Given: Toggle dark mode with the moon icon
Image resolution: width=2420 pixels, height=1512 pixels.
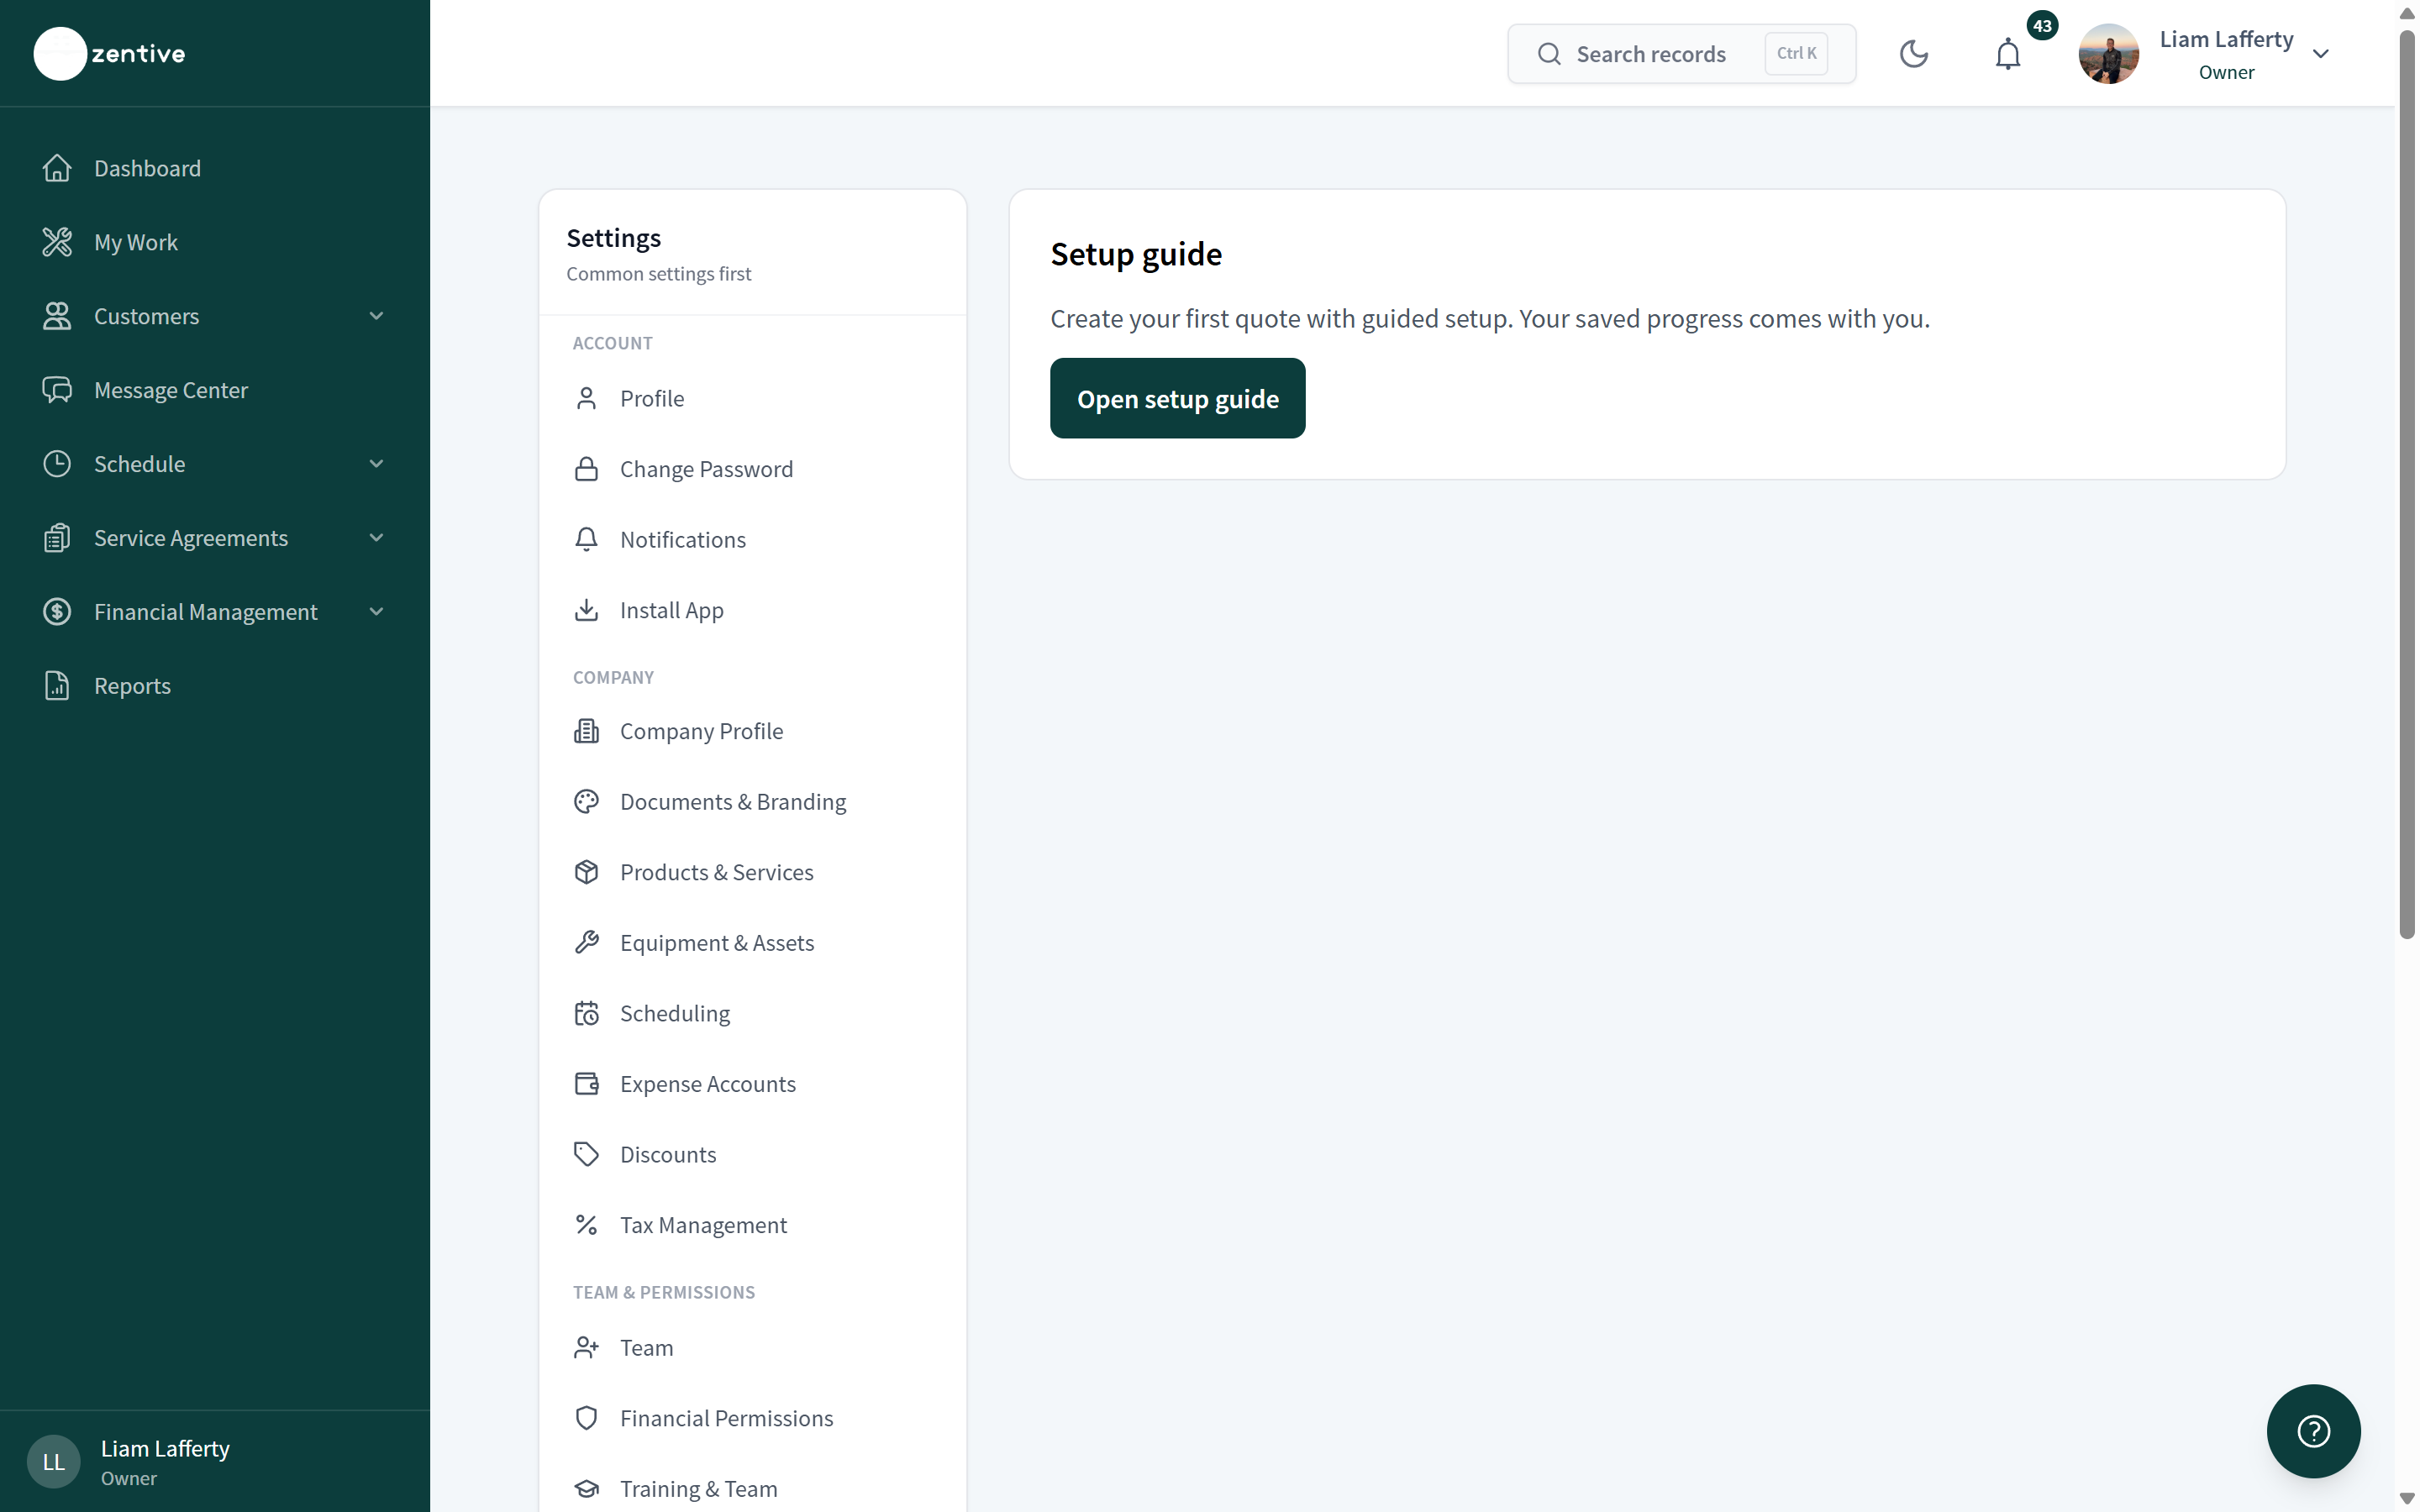Looking at the screenshot, I should pos(1913,54).
